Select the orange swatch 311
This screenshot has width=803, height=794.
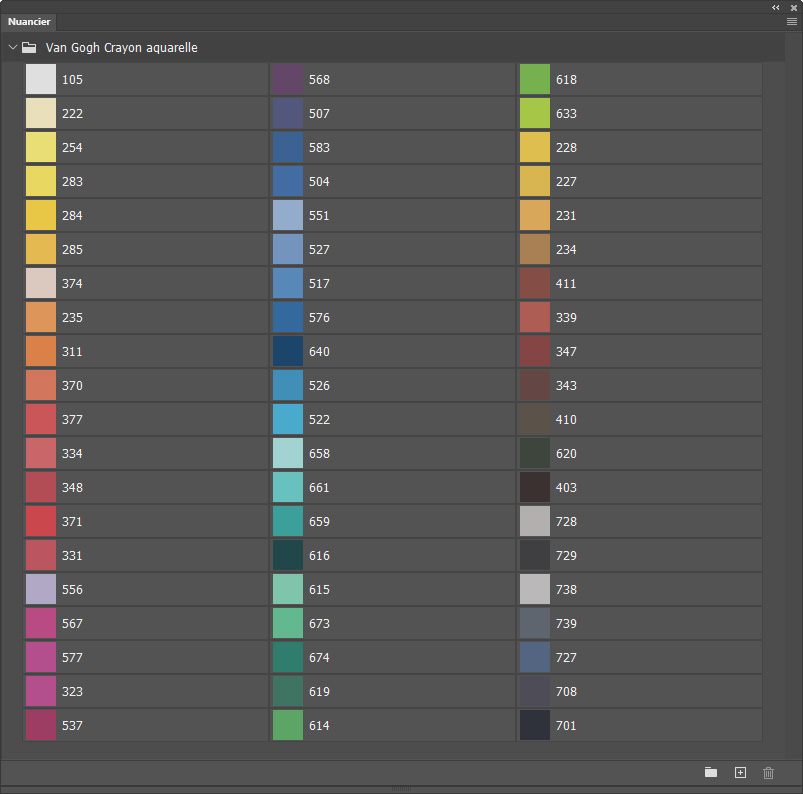(41, 351)
